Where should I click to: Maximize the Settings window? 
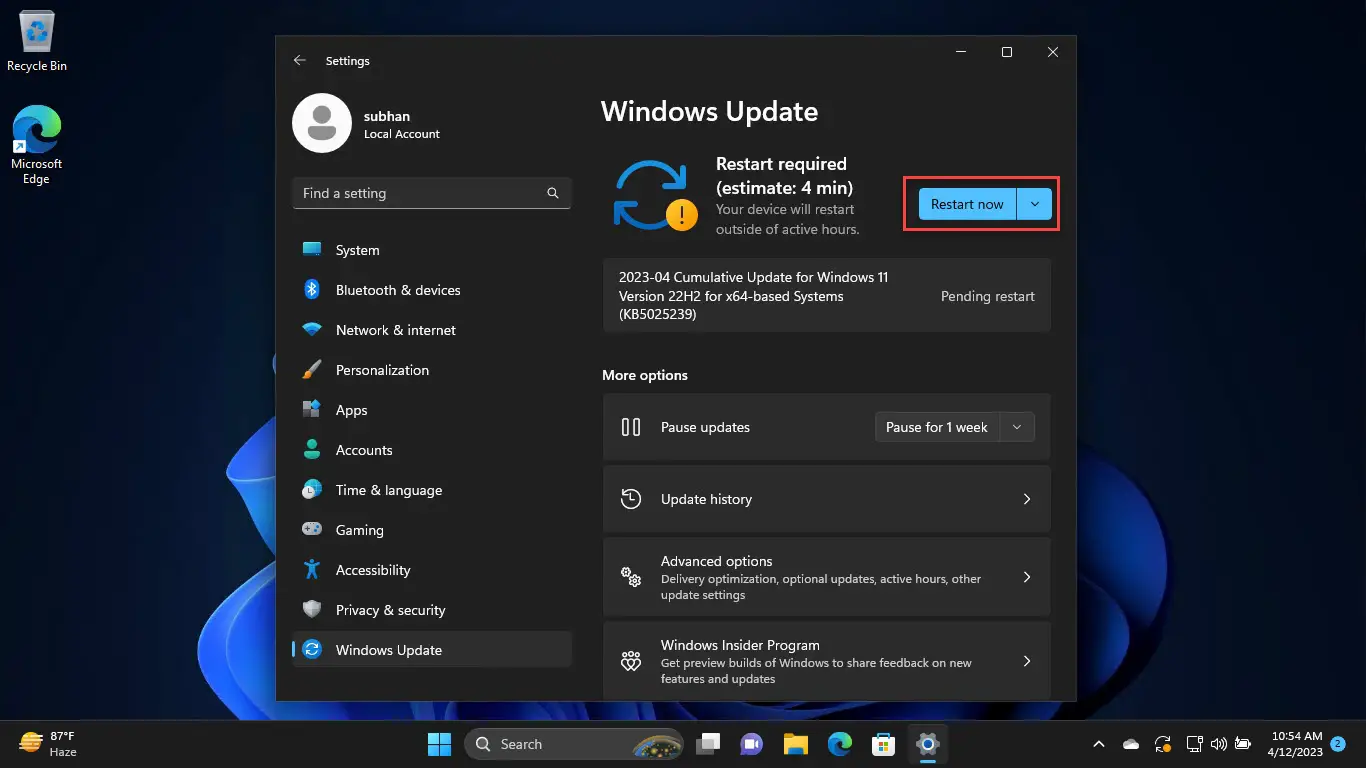coord(1007,52)
